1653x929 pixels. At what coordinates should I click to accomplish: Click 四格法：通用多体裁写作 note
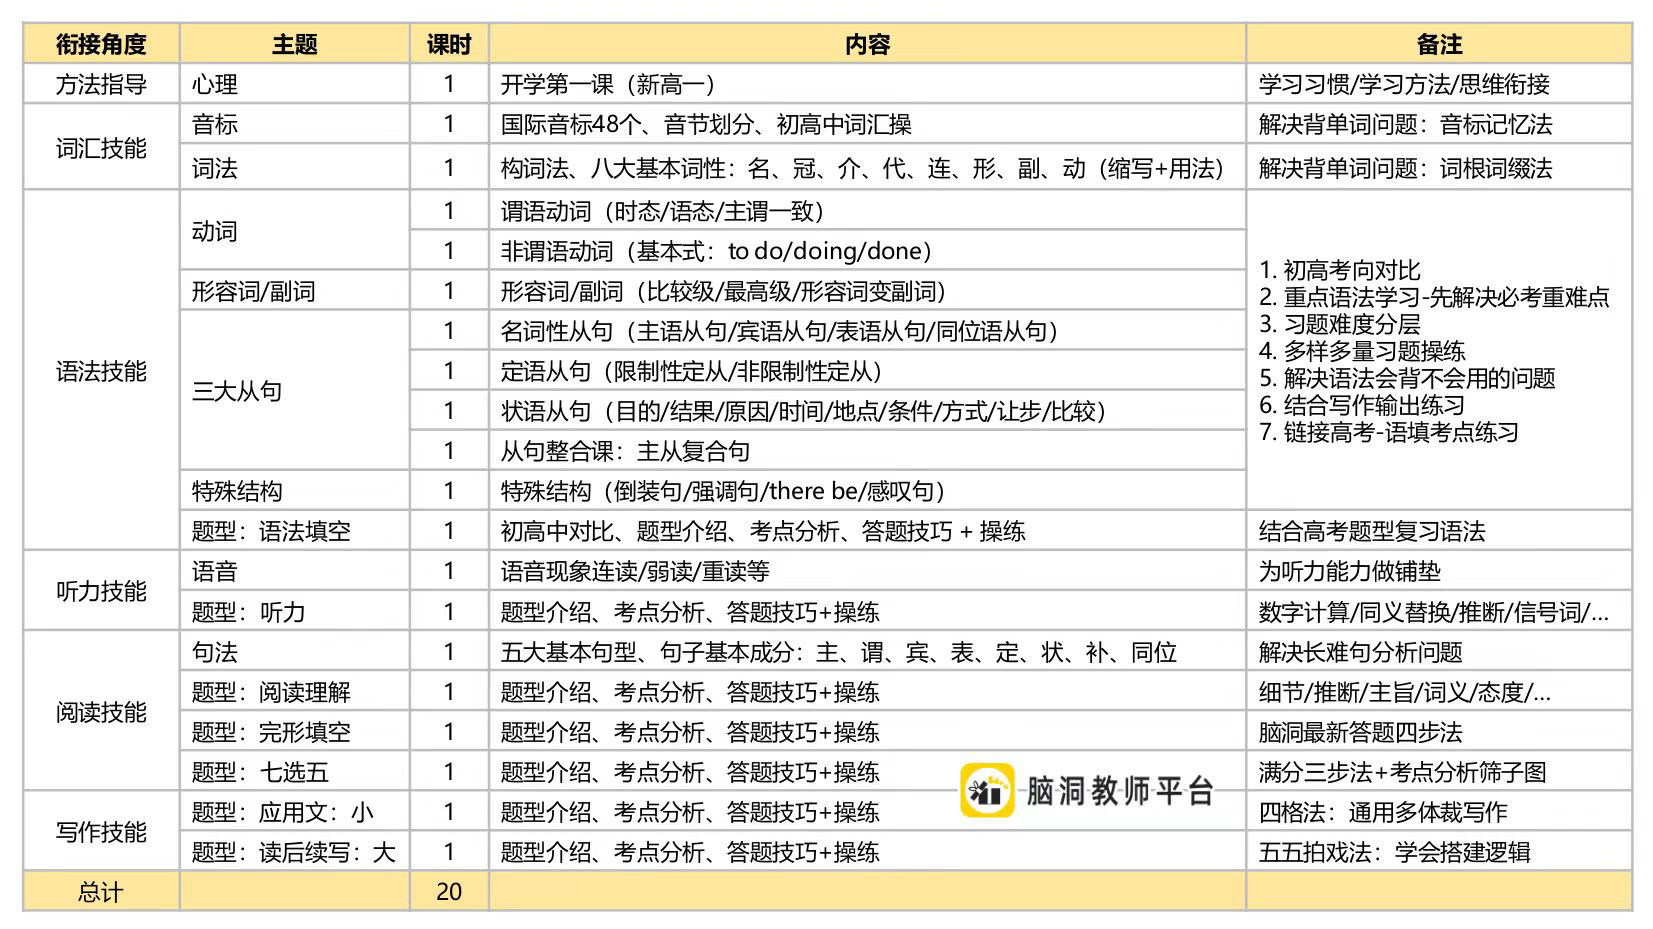tap(1439, 811)
